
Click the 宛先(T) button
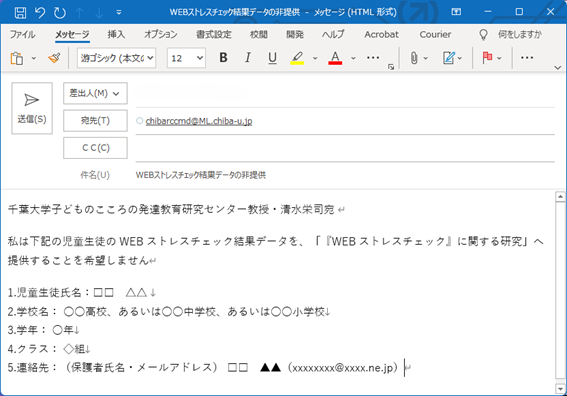95,120
